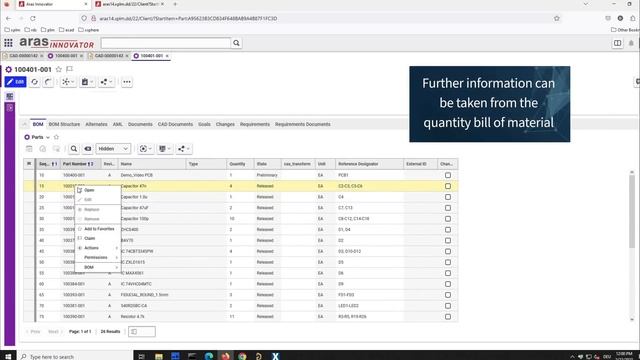Screen dimensions: 640x360
Task: Open the Aras navigation grid menu
Action: tap(8, 43)
